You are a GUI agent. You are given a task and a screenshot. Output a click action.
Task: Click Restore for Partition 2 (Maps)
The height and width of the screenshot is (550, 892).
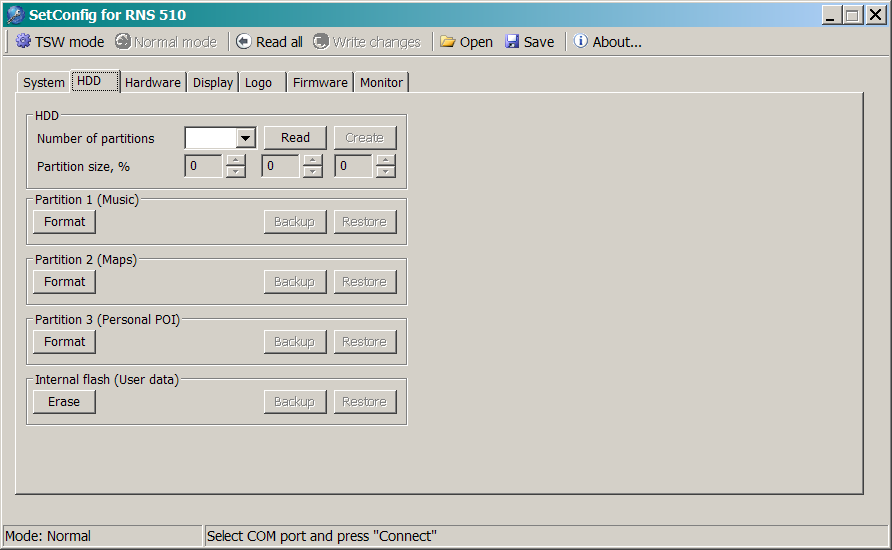(365, 282)
